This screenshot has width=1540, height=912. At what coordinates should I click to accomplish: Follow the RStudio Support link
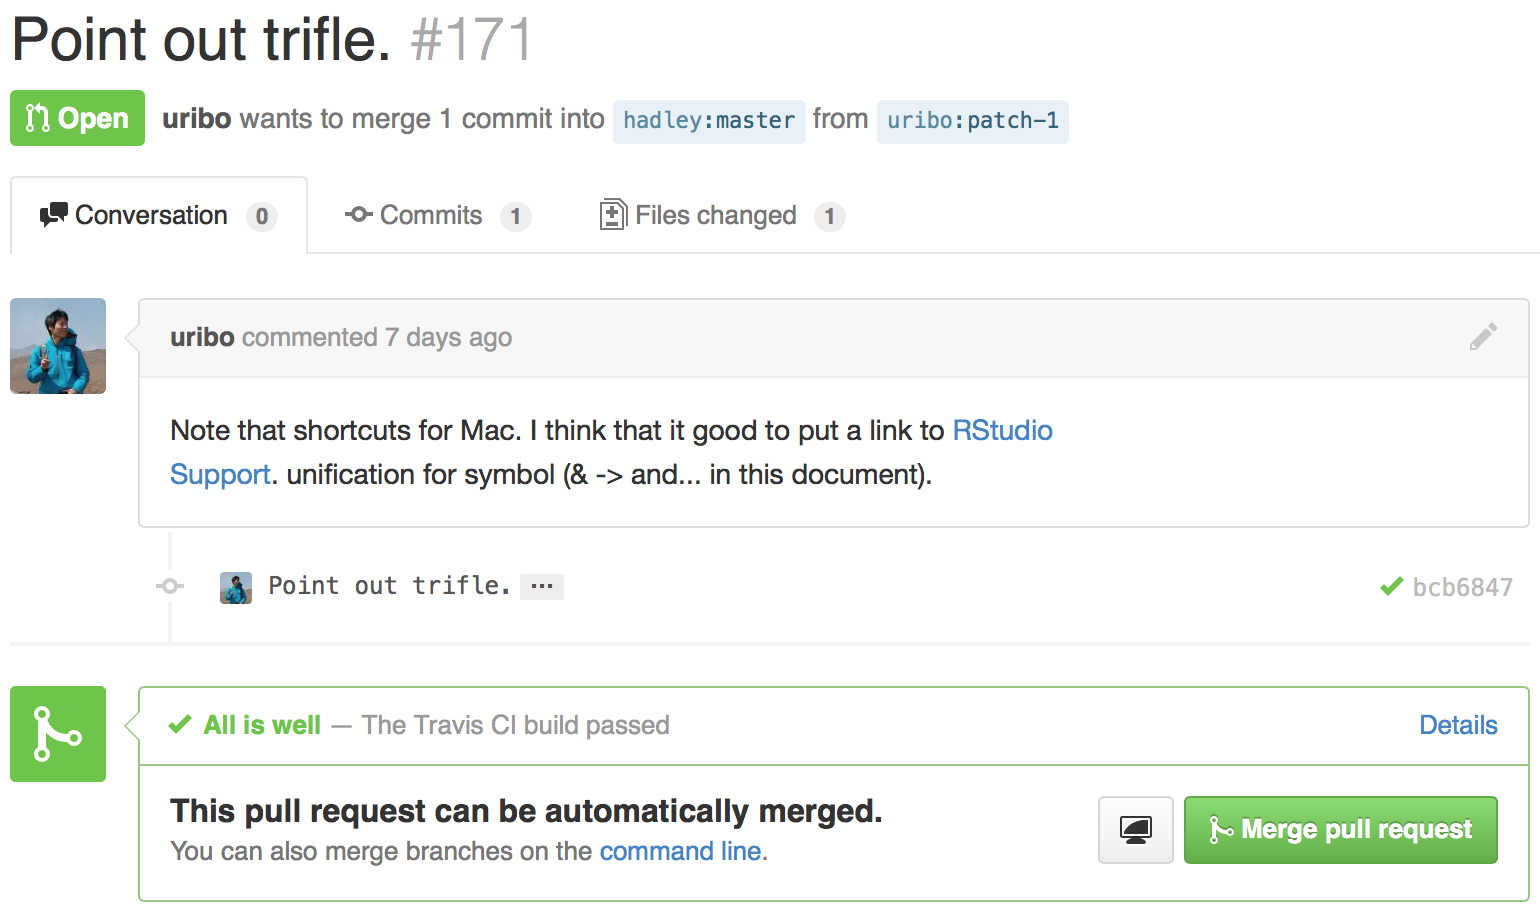1002,431
